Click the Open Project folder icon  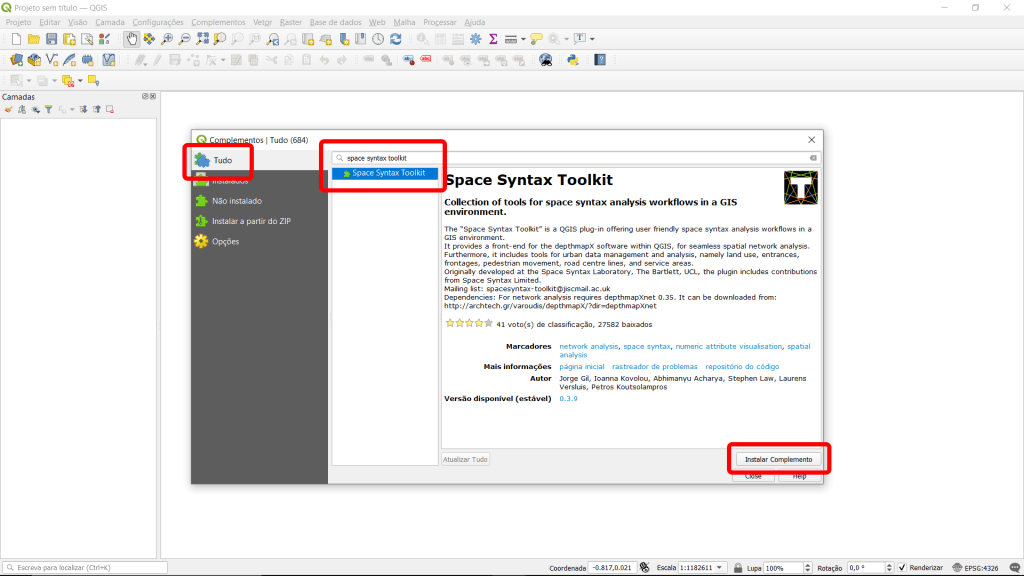(33, 39)
